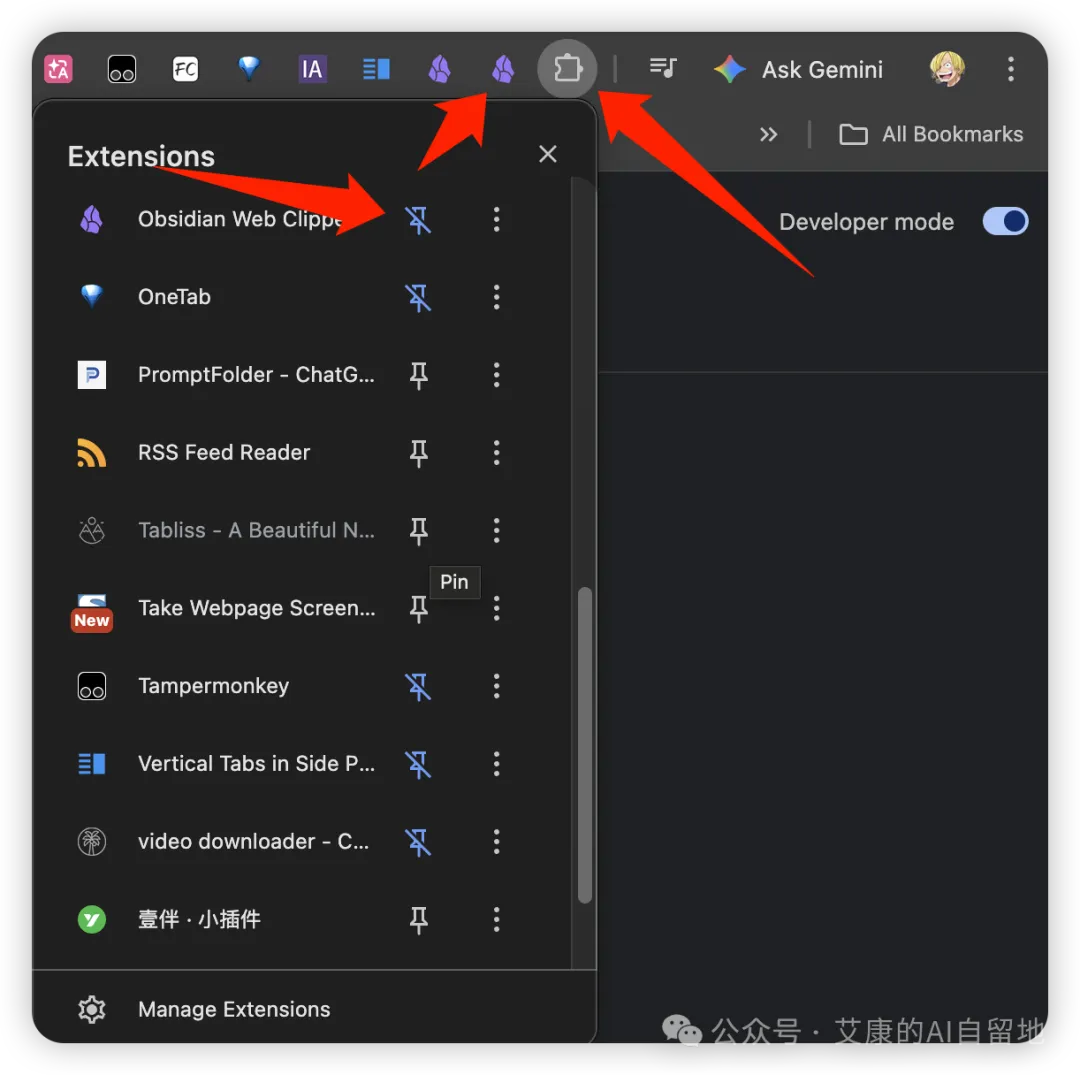
Task: Turn off the Developer mode switch
Action: (x=1004, y=222)
